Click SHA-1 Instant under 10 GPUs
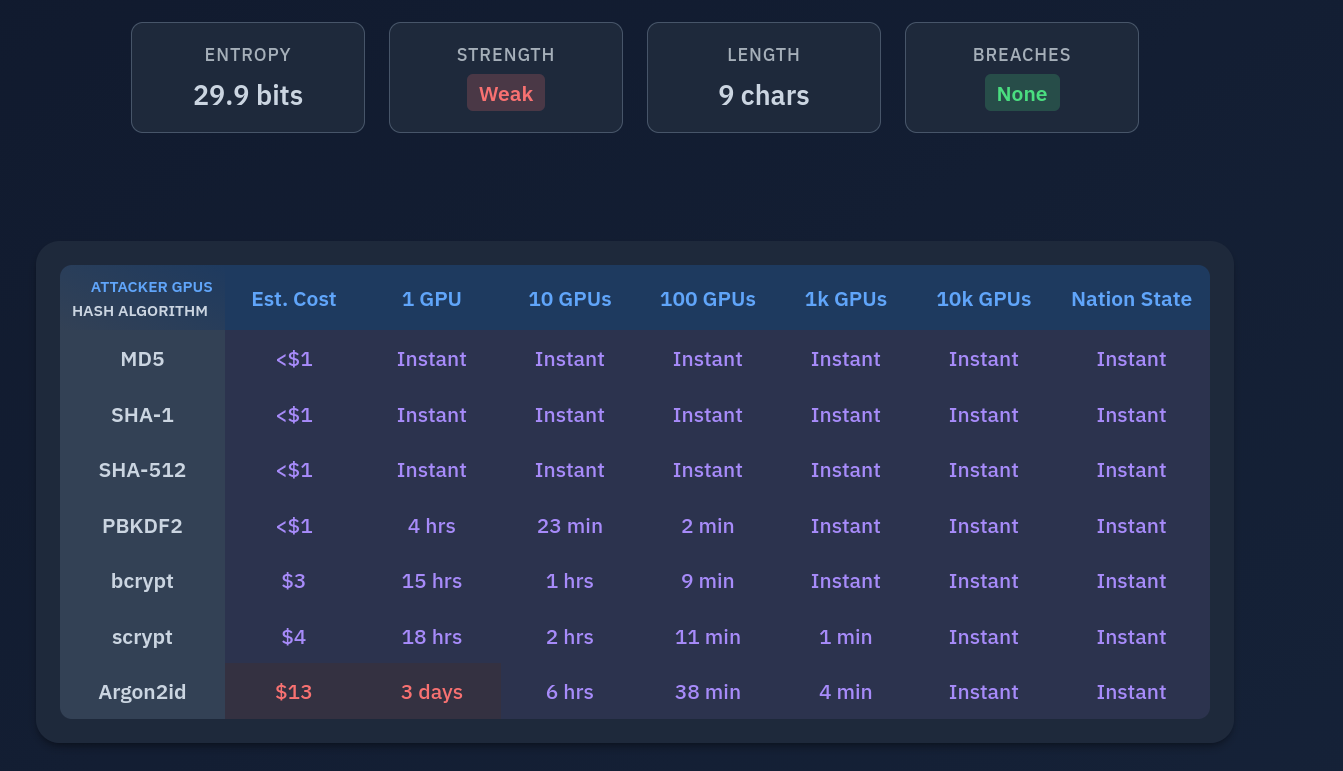Viewport: 1343px width, 771px height. point(570,415)
